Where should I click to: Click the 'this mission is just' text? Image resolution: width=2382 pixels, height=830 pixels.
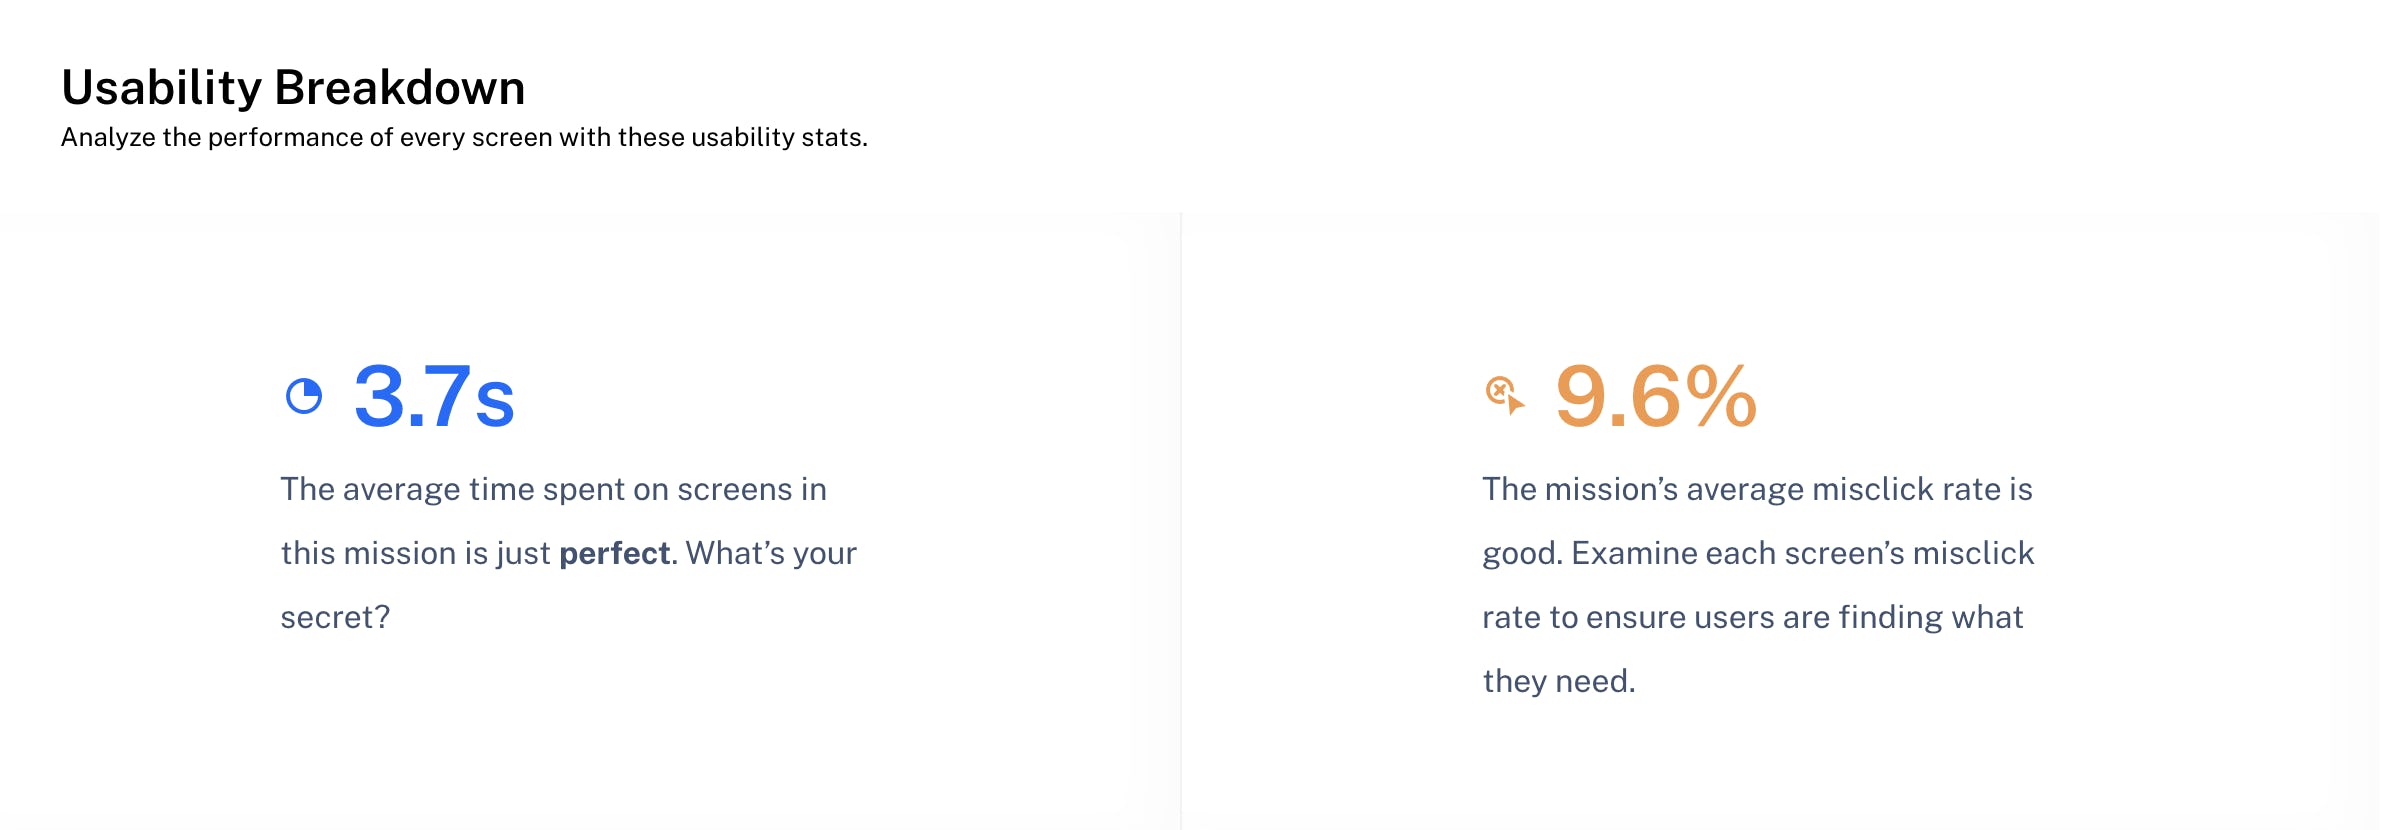click(416, 553)
